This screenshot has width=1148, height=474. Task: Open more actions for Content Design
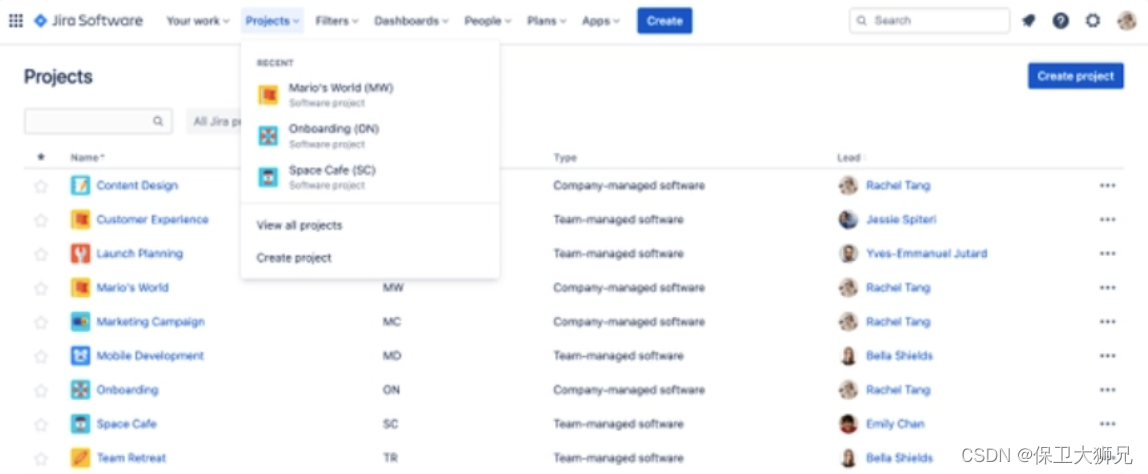[x=1108, y=186]
